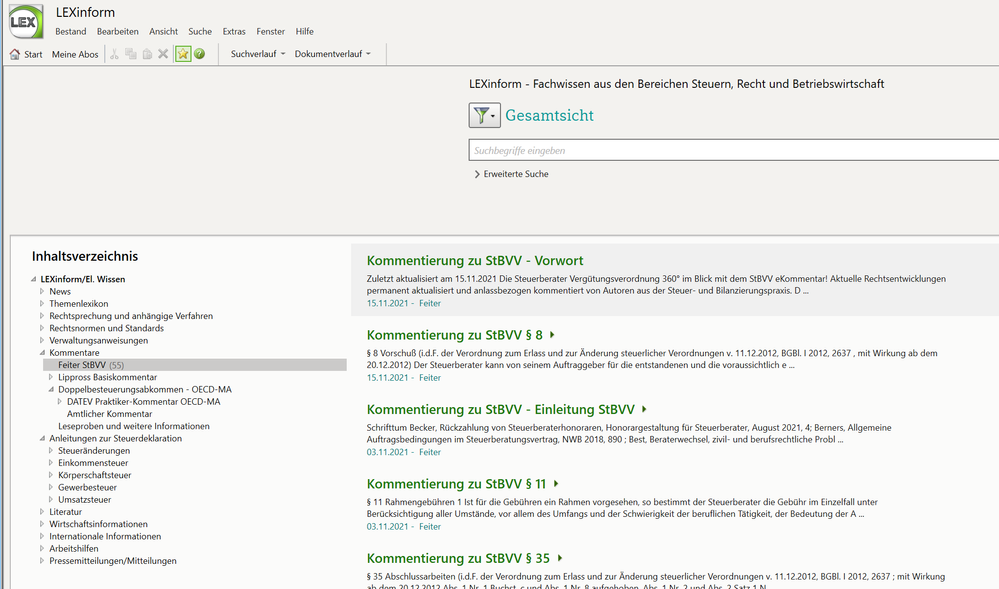Click the arrow icon after Einleitung StBVV title

tap(644, 409)
